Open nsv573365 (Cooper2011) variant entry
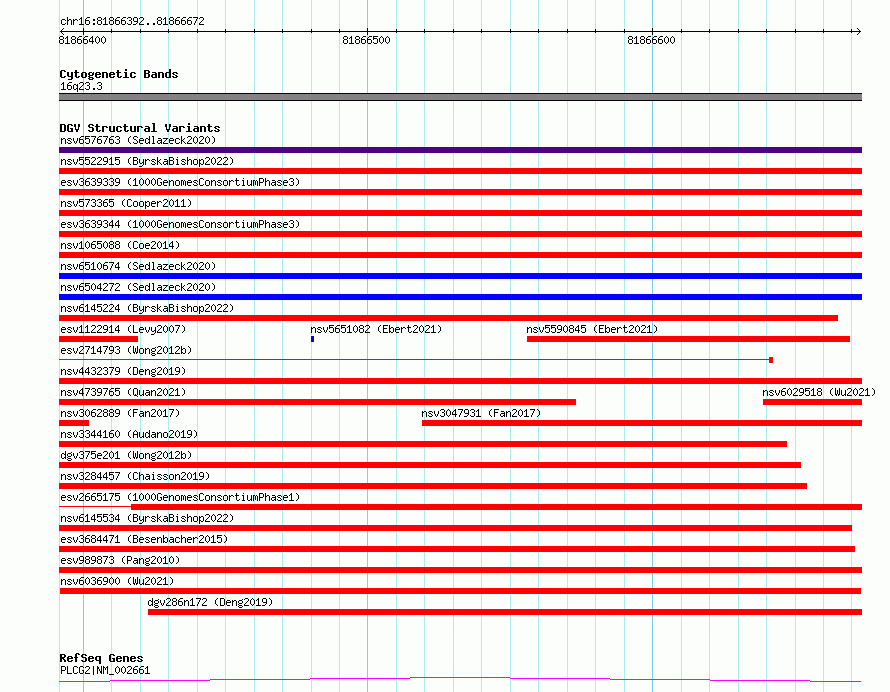 tap(126, 203)
